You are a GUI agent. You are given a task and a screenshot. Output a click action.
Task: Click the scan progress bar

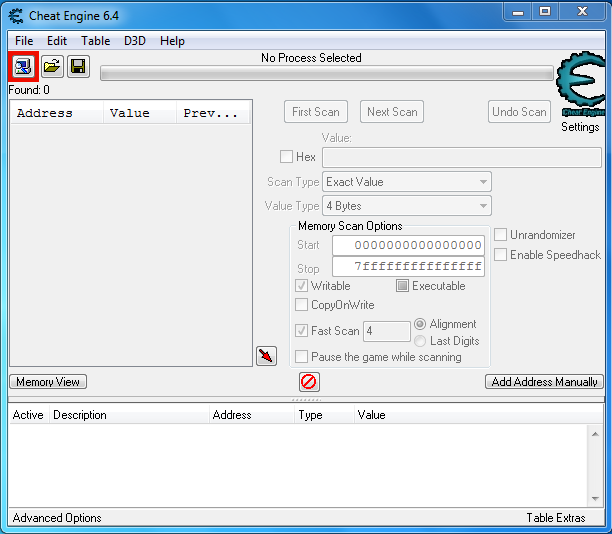point(326,73)
